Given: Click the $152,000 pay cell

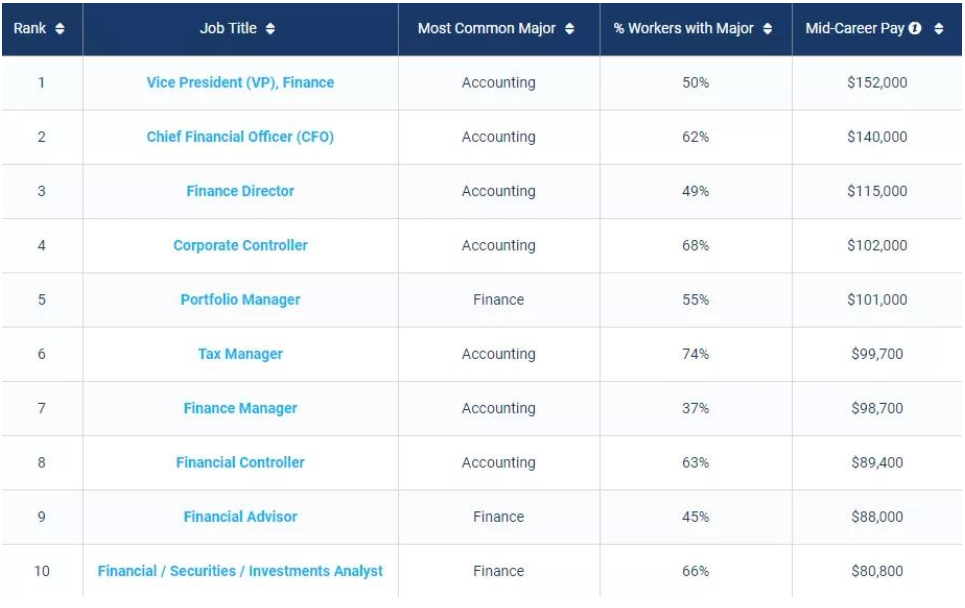Looking at the screenshot, I should [877, 82].
